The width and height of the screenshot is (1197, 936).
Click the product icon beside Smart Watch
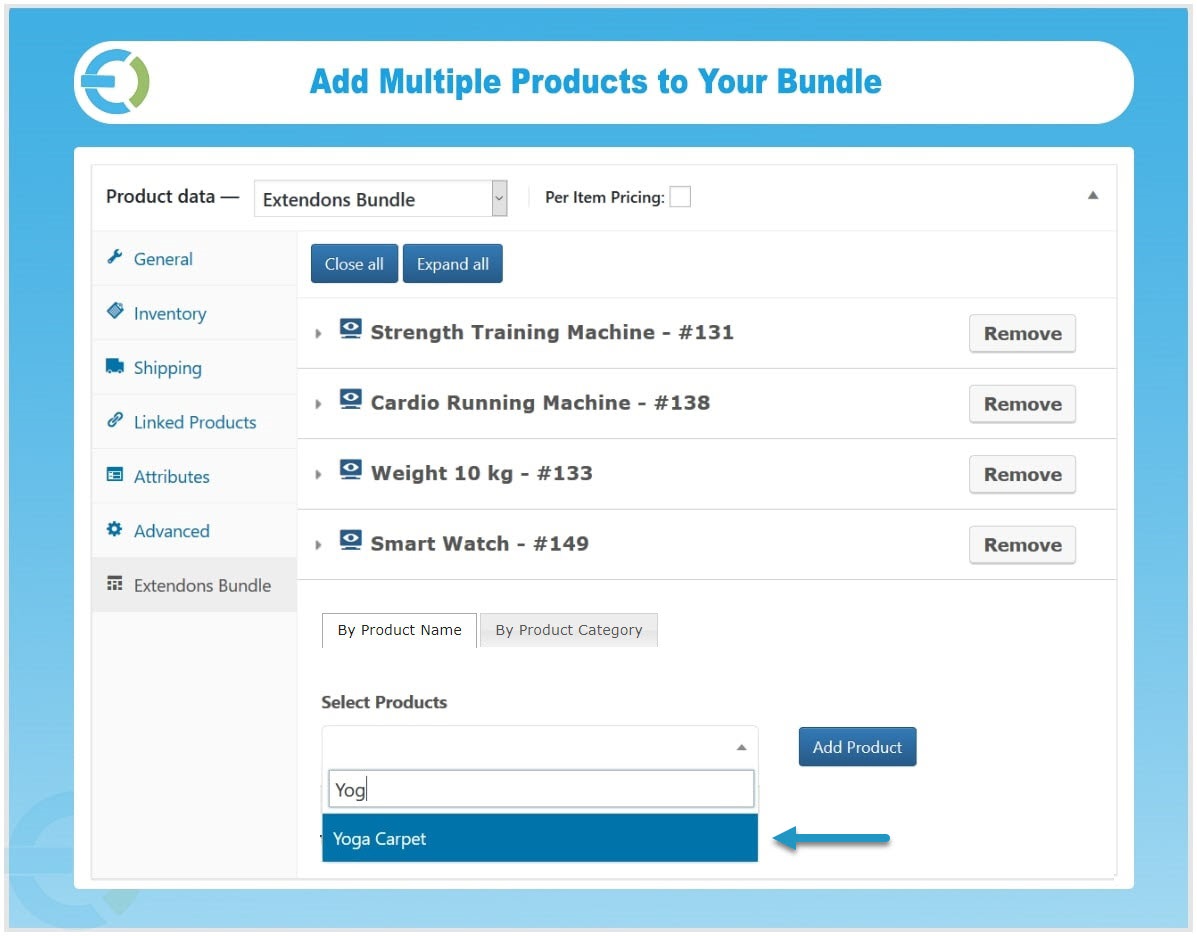pos(350,539)
